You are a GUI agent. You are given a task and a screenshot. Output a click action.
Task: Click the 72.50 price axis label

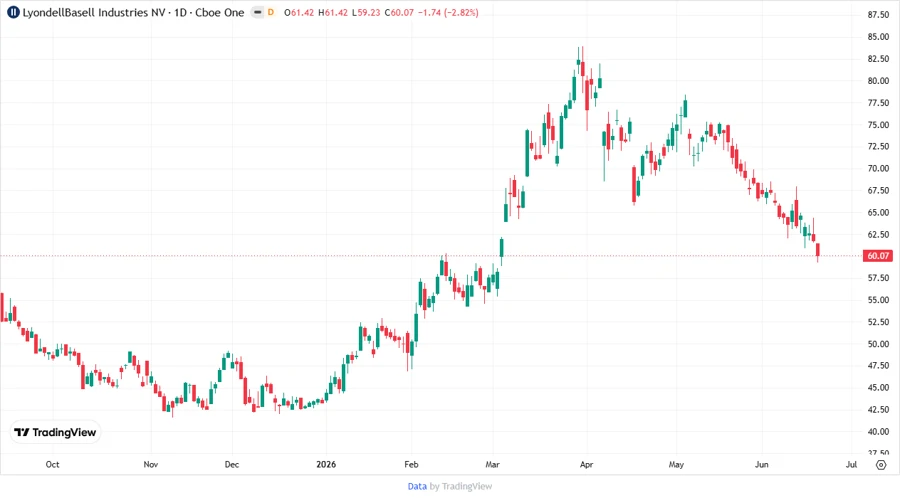coord(878,147)
